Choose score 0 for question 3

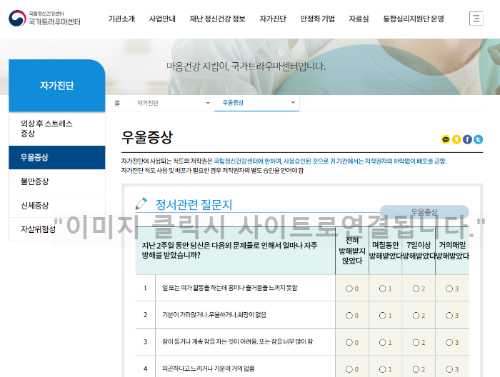(349, 342)
